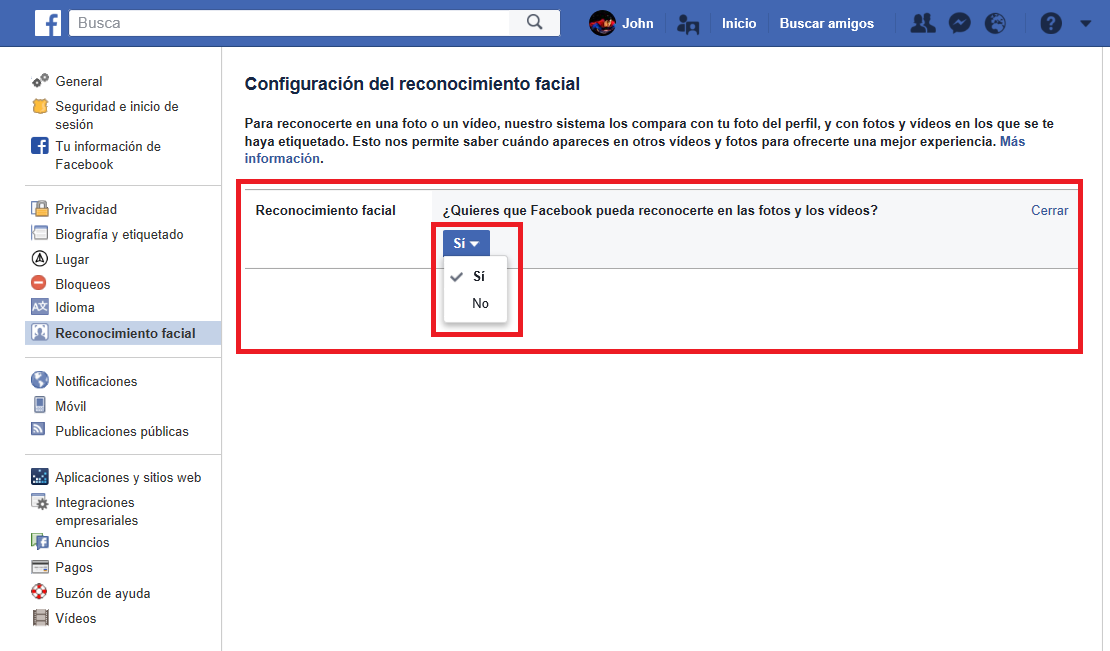Click the John profile name link

[x=637, y=23]
